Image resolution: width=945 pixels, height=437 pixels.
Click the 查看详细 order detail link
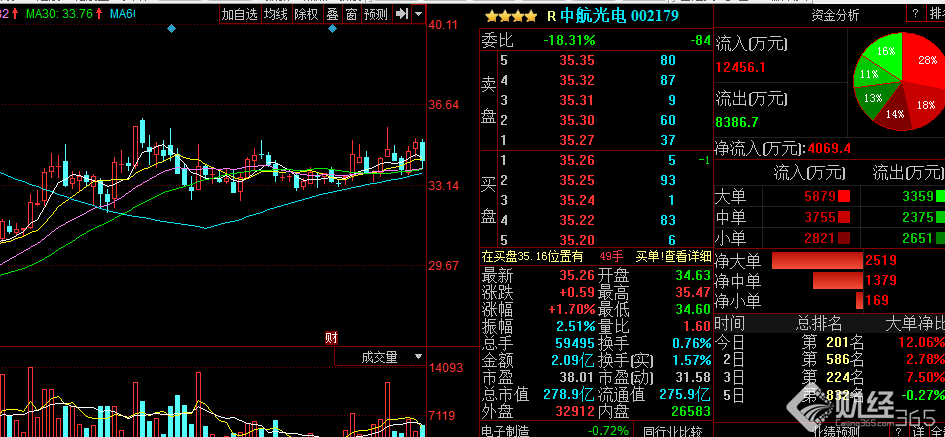pos(688,256)
